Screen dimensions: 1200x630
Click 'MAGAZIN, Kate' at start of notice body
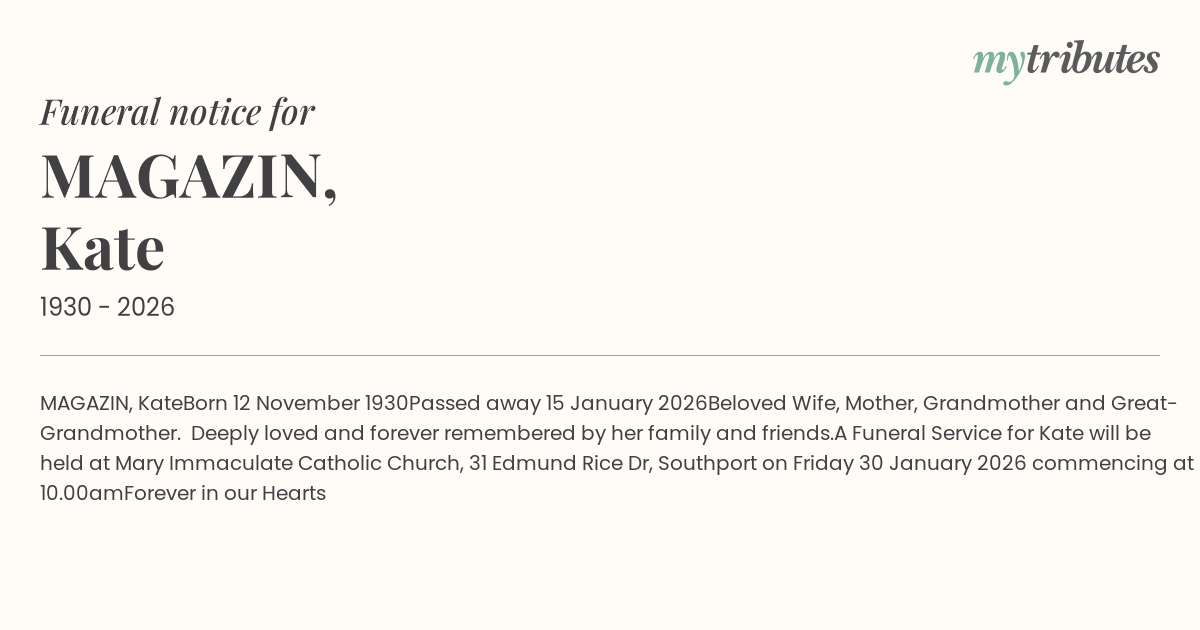(x=111, y=404)
